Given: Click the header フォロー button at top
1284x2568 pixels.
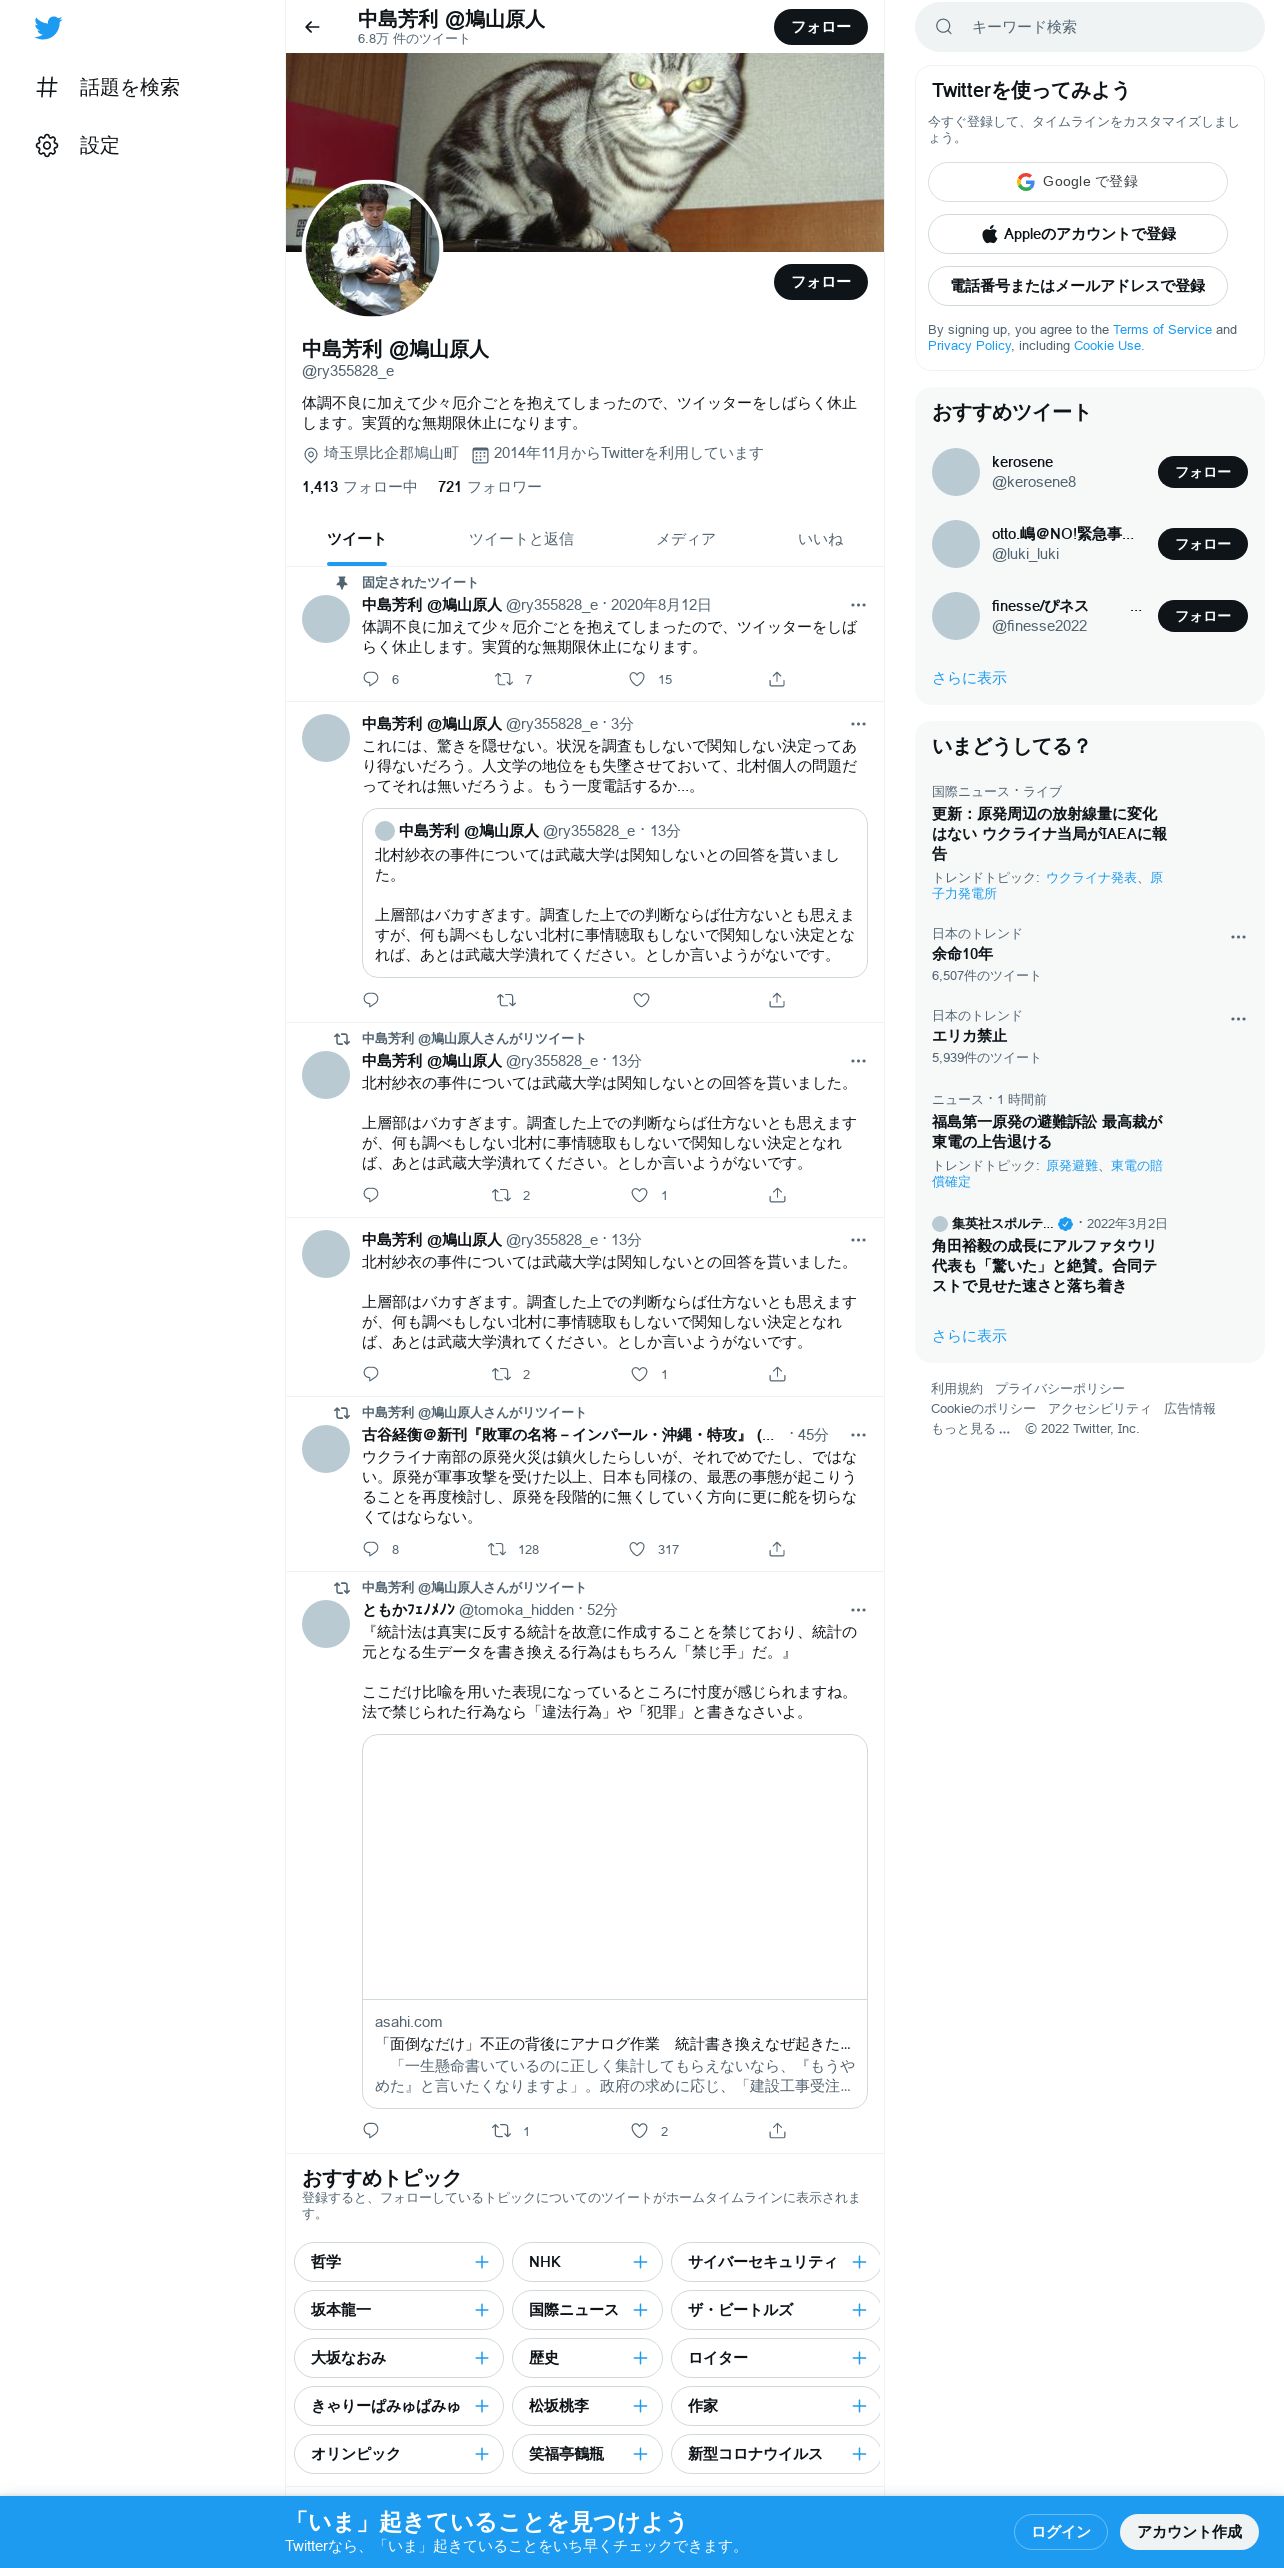Looking at the screenshot, I should click(821, 27).
